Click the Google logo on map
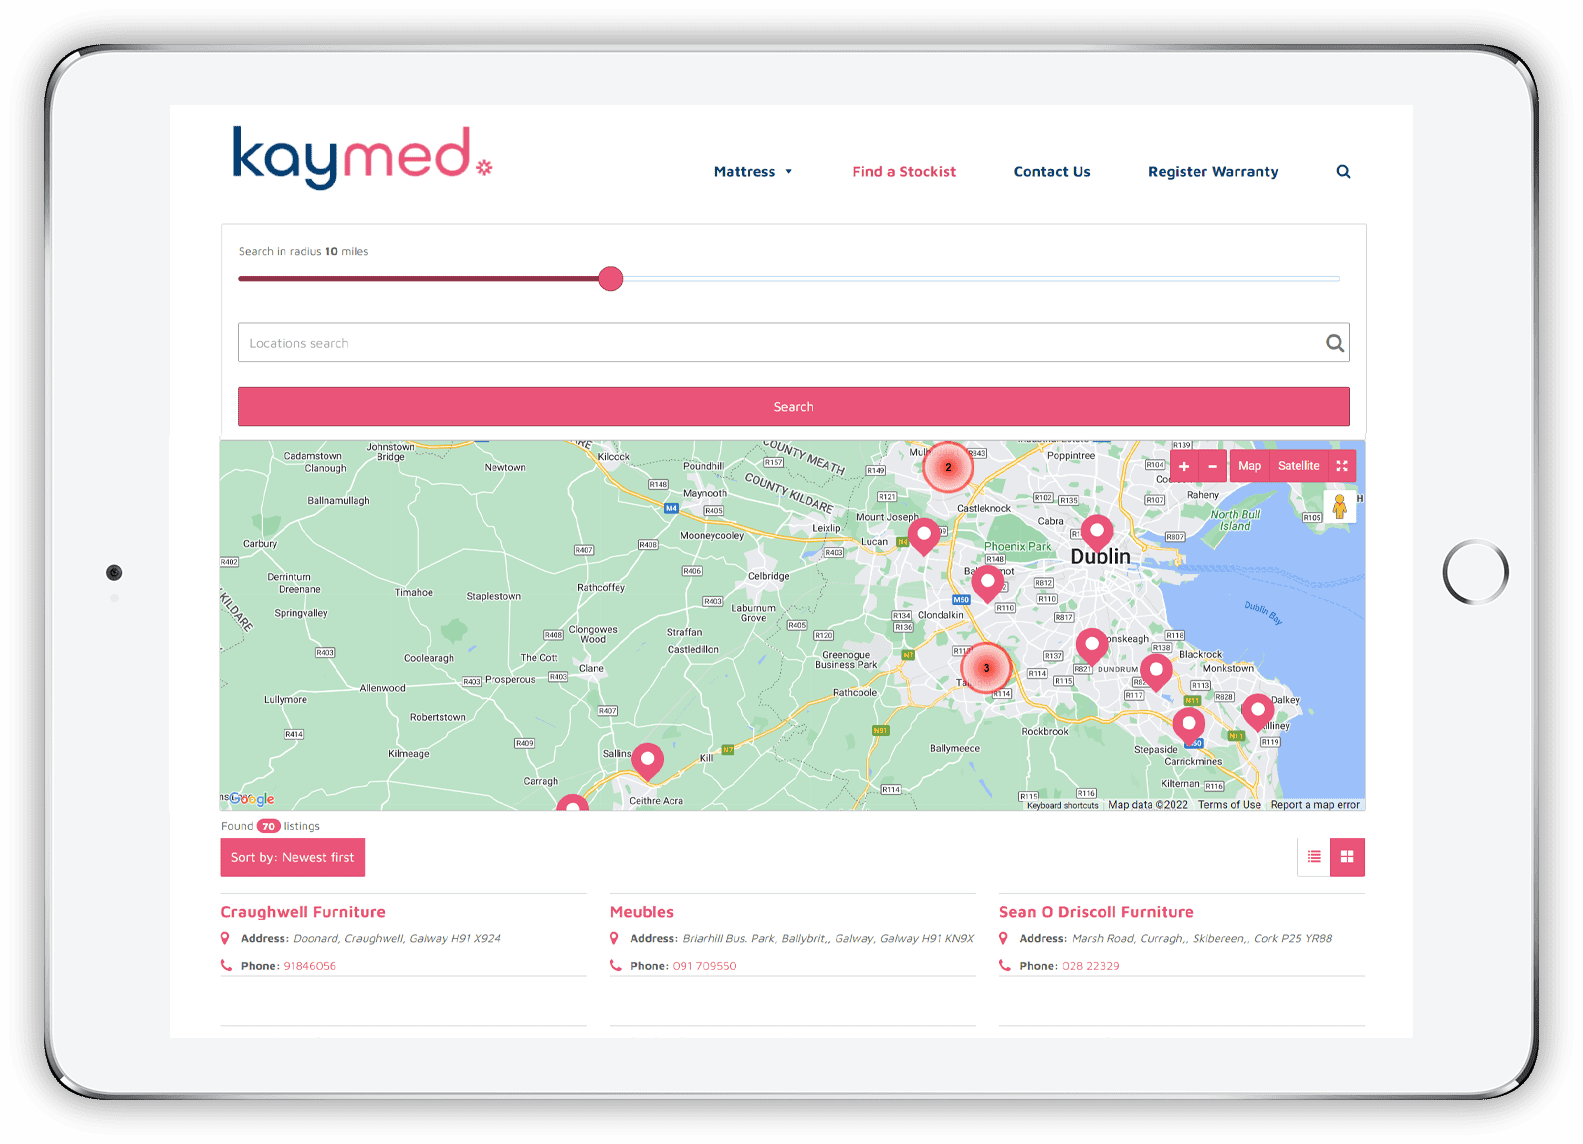1583x1144 pixels. point(251,799)
